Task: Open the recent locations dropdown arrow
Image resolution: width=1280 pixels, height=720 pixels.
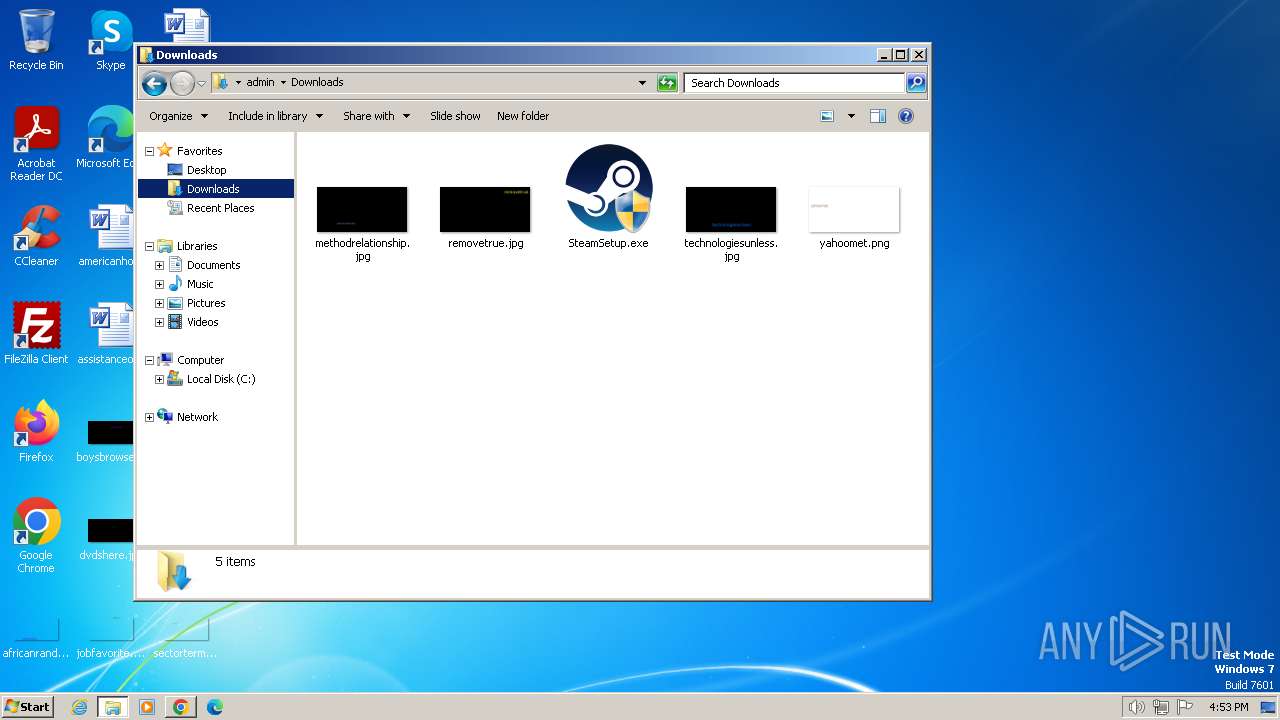Action: pos(201,83)
